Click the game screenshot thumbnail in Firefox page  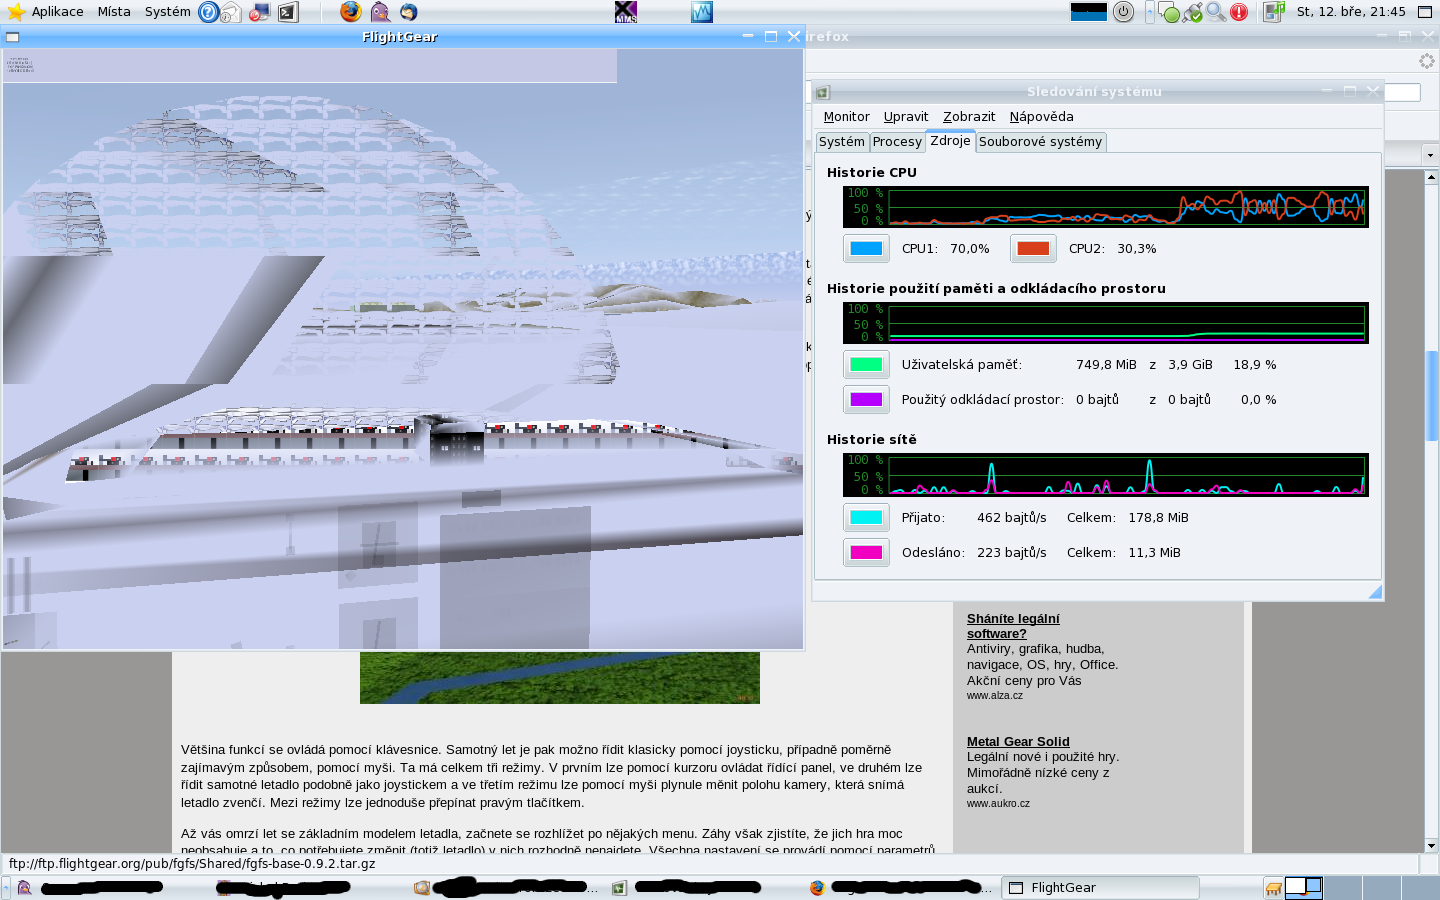(x=560, y=678)
